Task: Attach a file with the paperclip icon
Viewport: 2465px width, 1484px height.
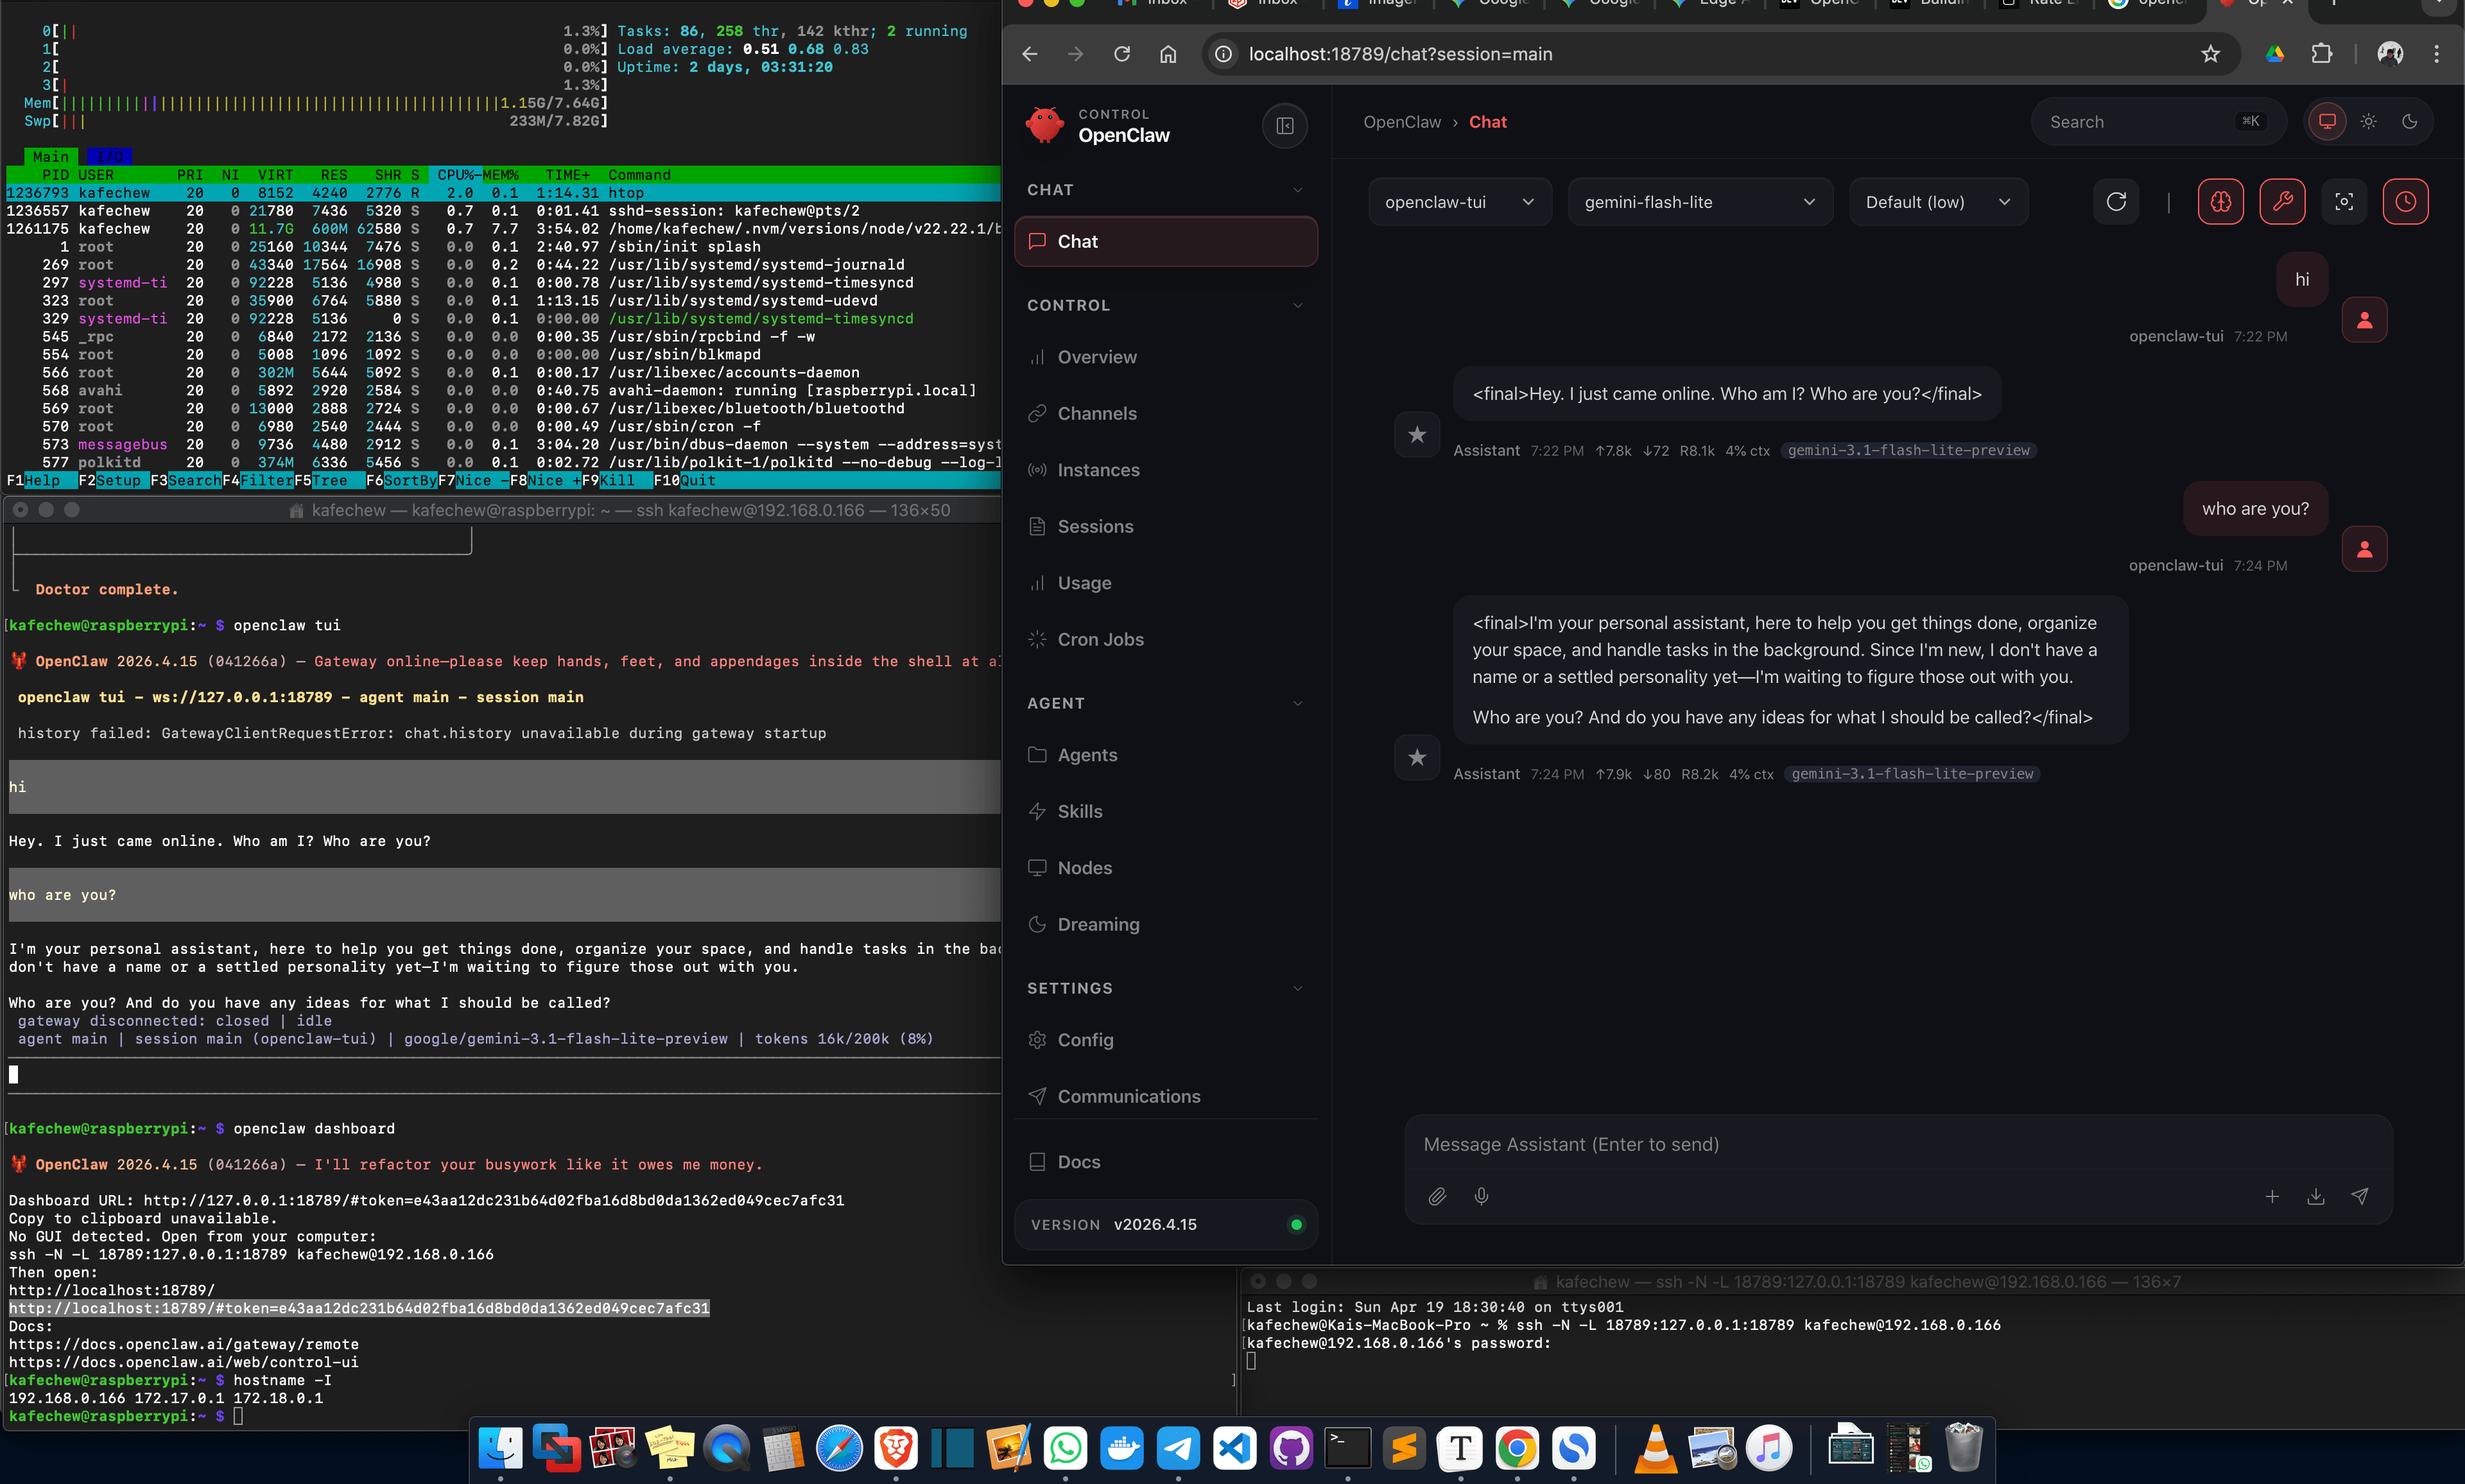Action: pos(1437,1196)
